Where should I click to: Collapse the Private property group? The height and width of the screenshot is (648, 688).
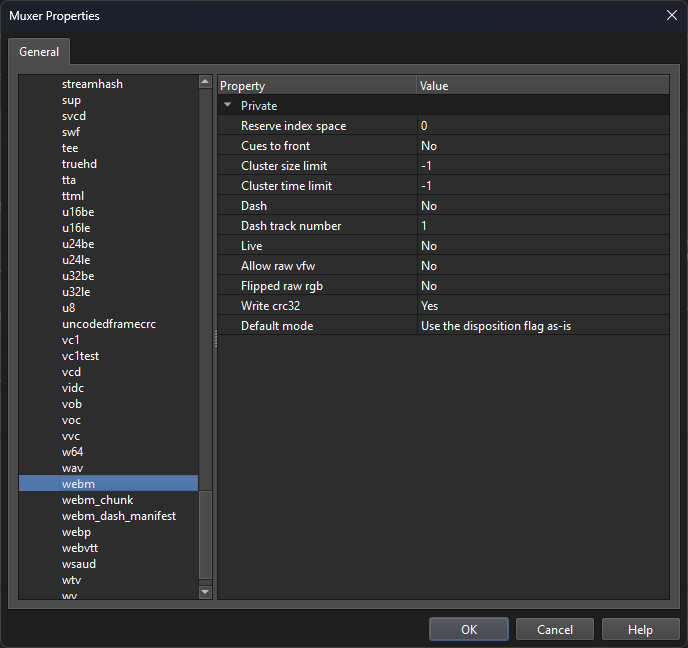click(x=228, y=105)
